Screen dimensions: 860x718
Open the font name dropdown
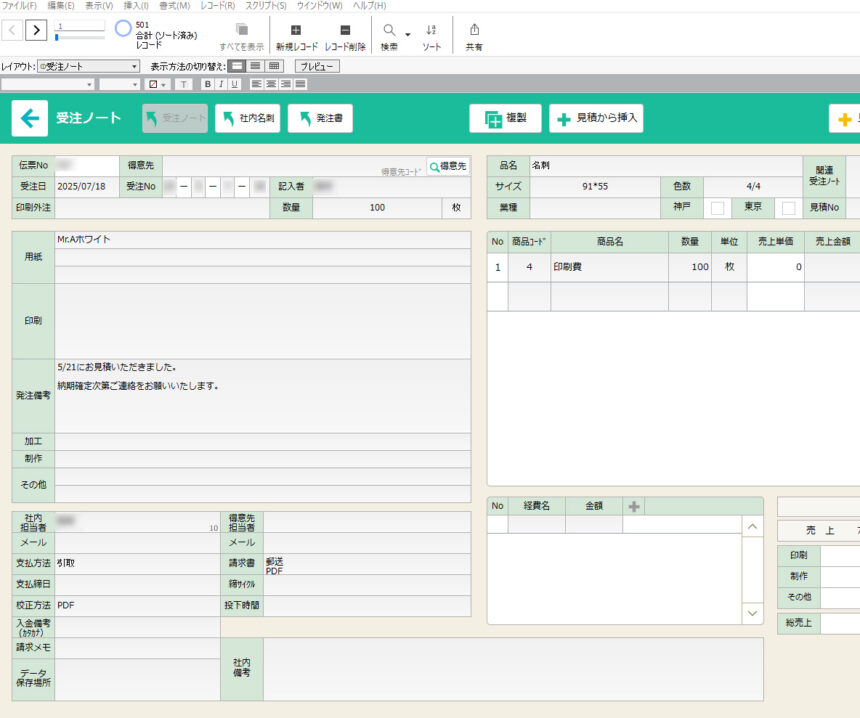(48, 84)
